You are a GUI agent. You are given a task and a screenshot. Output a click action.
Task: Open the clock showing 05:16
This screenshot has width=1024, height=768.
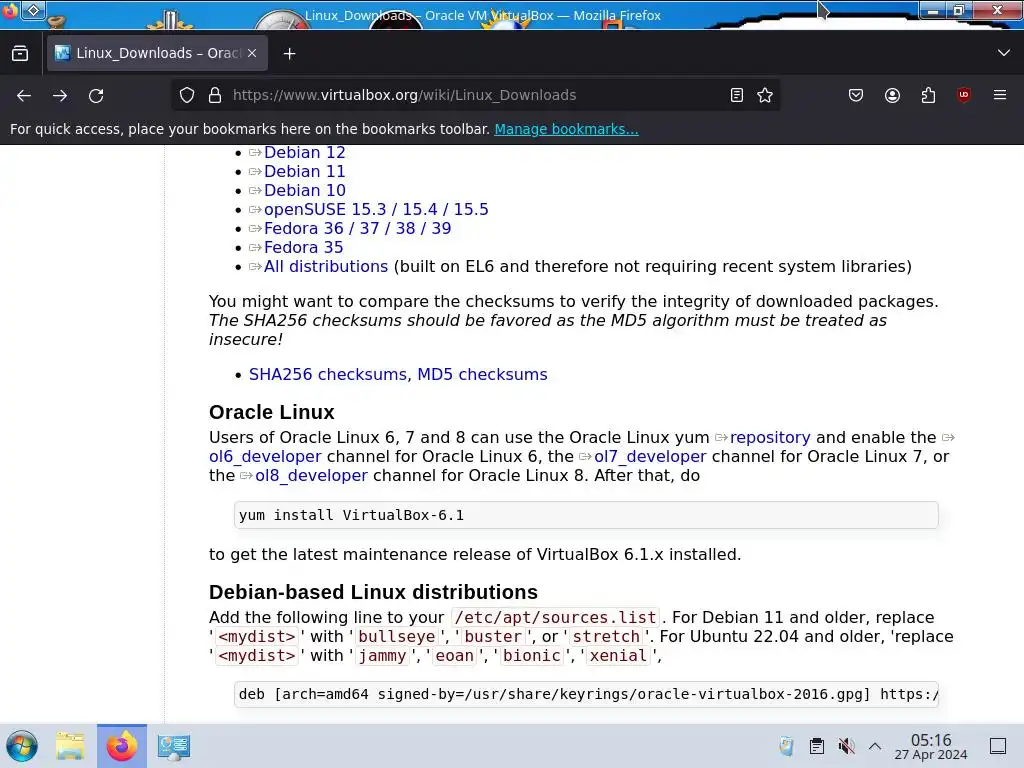[x=931, y=746]
